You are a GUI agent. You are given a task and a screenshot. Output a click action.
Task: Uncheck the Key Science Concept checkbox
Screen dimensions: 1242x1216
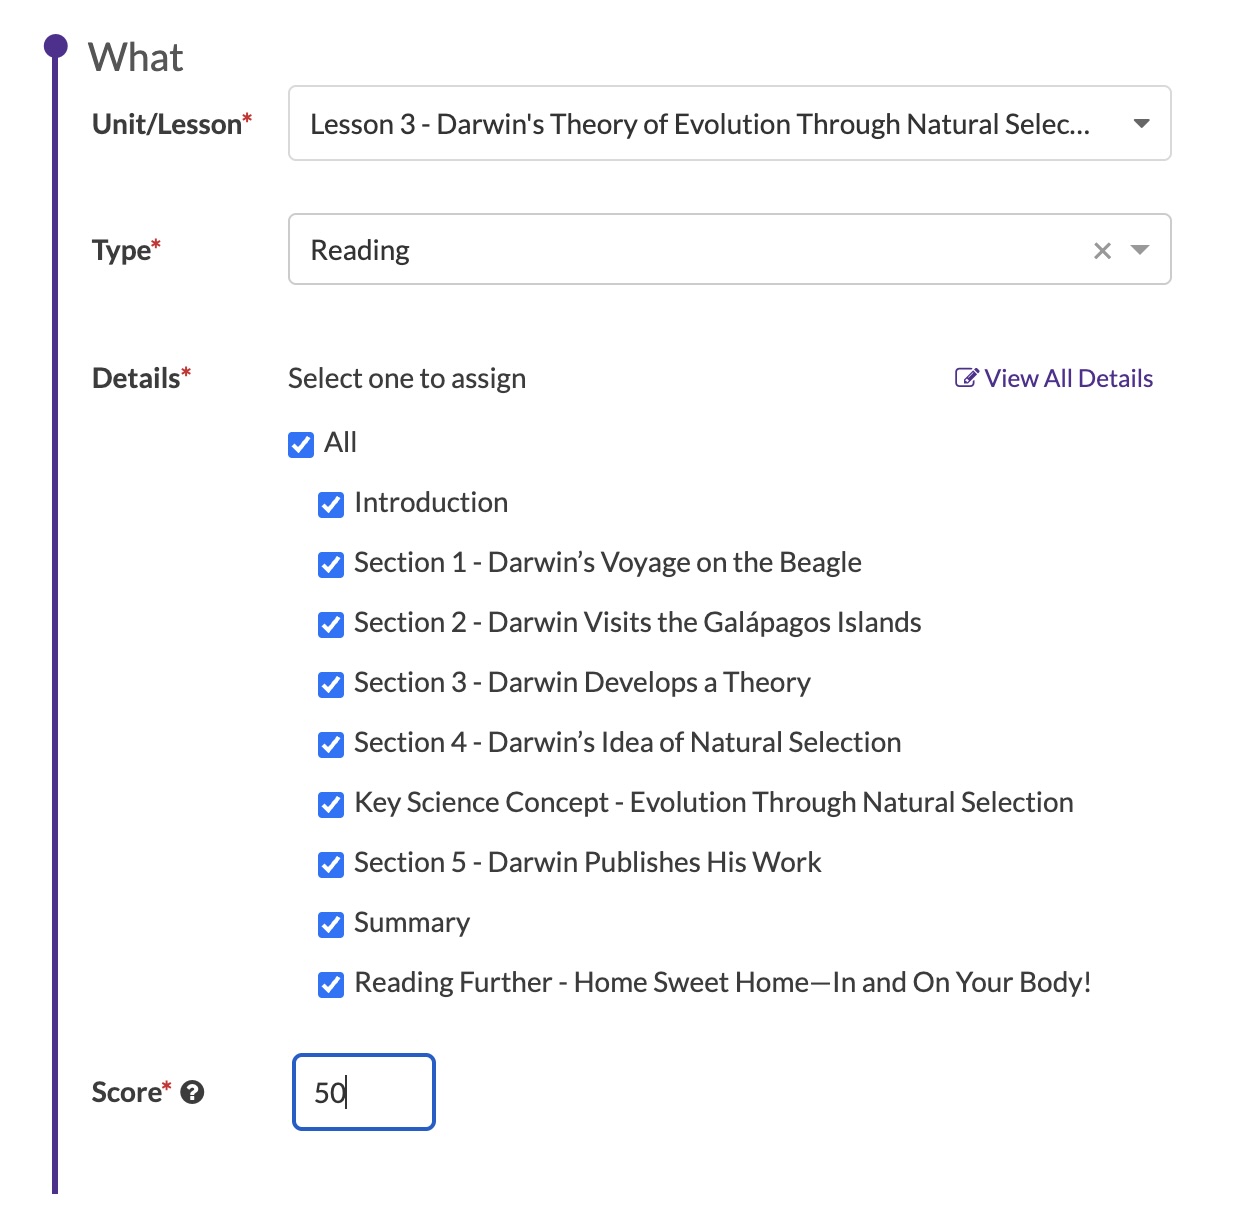(331, 804)
